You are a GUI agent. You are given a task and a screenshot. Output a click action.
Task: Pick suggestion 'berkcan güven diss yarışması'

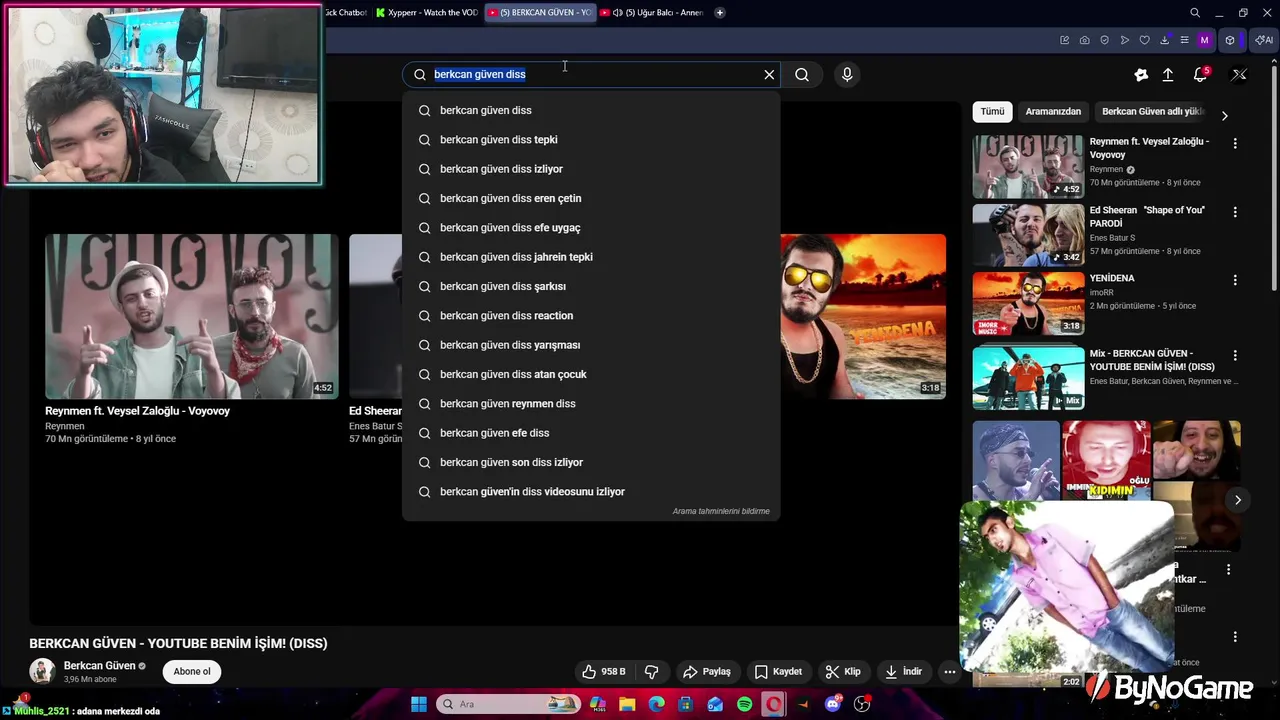(x=591, y=345)
